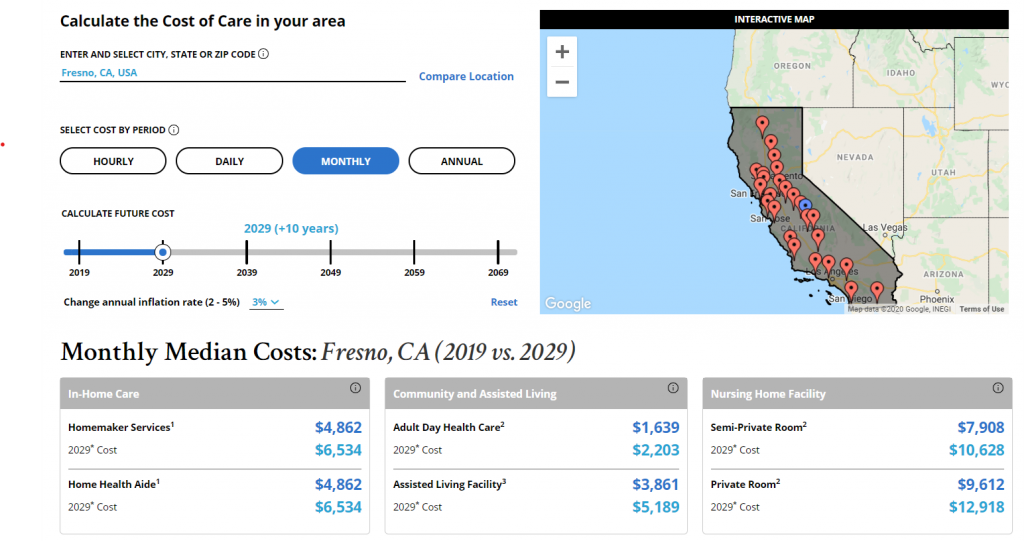Reset the future cost calculation
This screenshot has height=541, width=1024.
pyautogui.click(x=504, y=303)
